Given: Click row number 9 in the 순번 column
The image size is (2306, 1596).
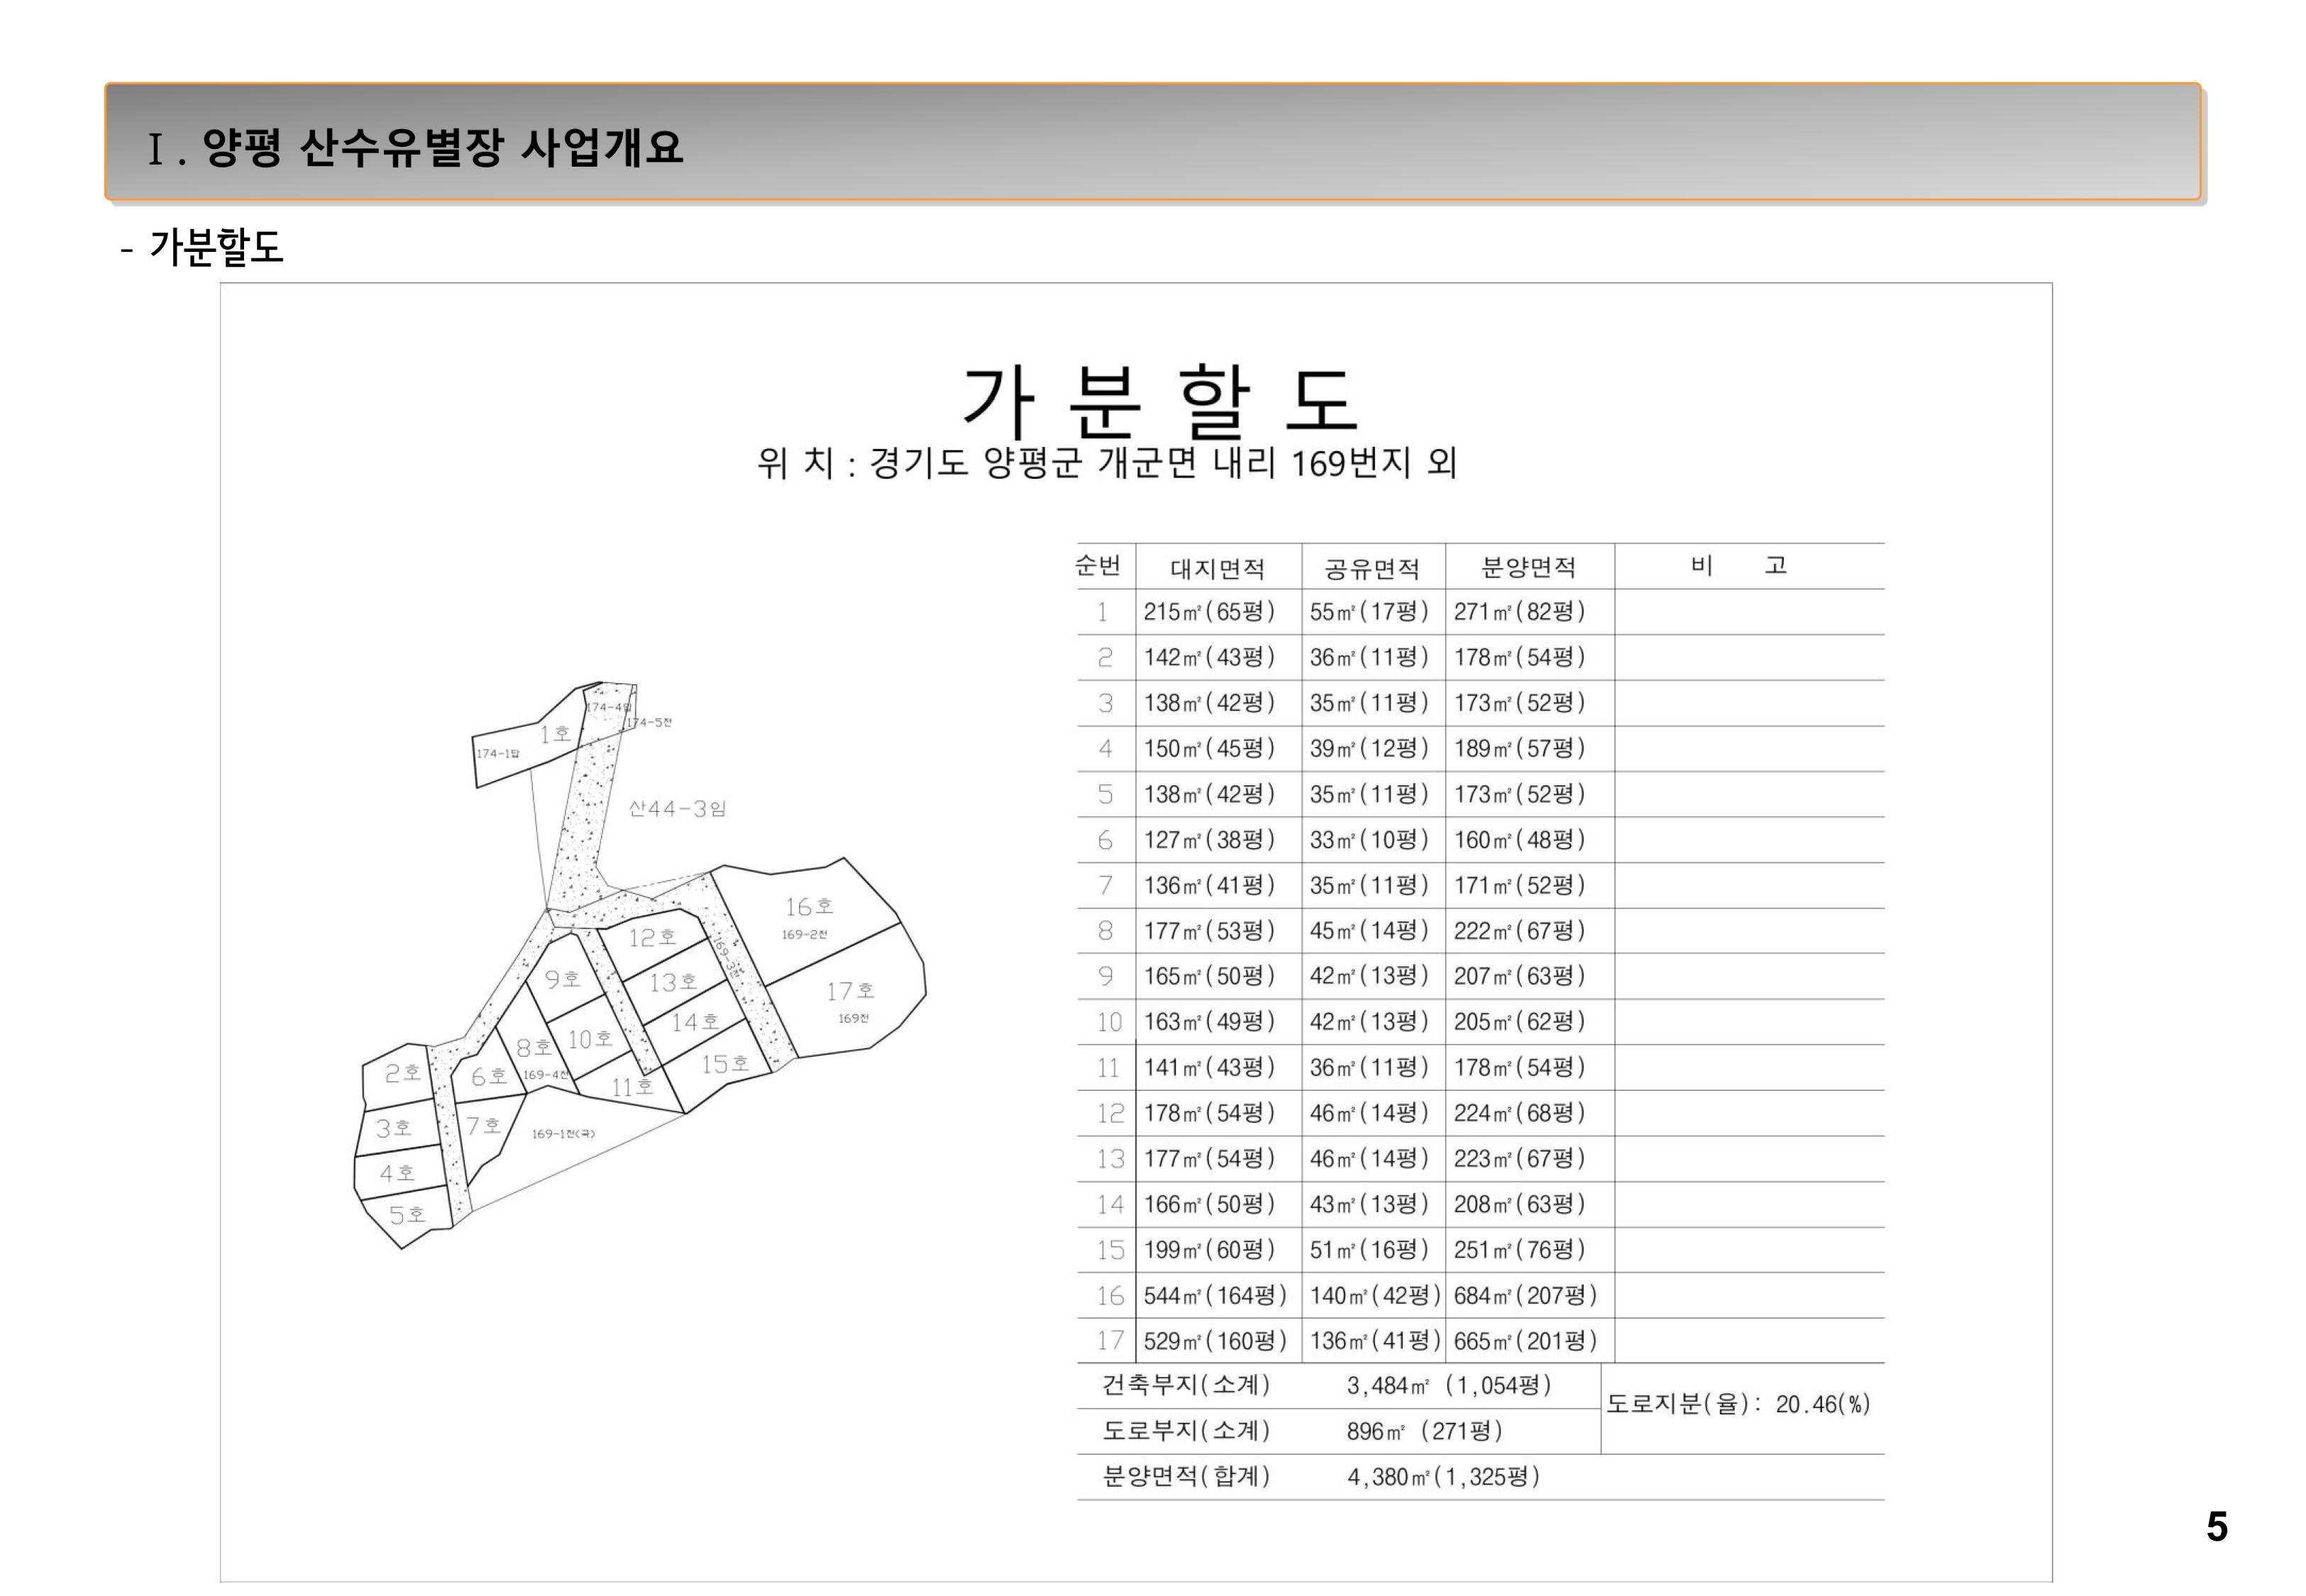Looking at the screenshot, I should coord(1105,976).
